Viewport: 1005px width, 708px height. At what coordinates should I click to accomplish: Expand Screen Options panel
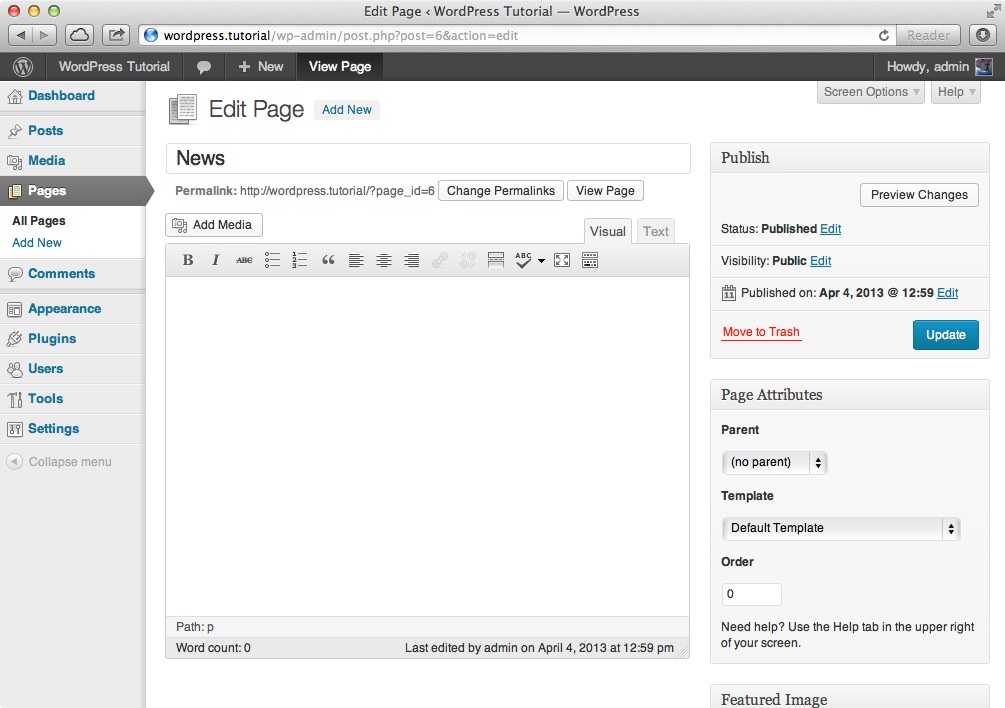[x=870, y=92]
